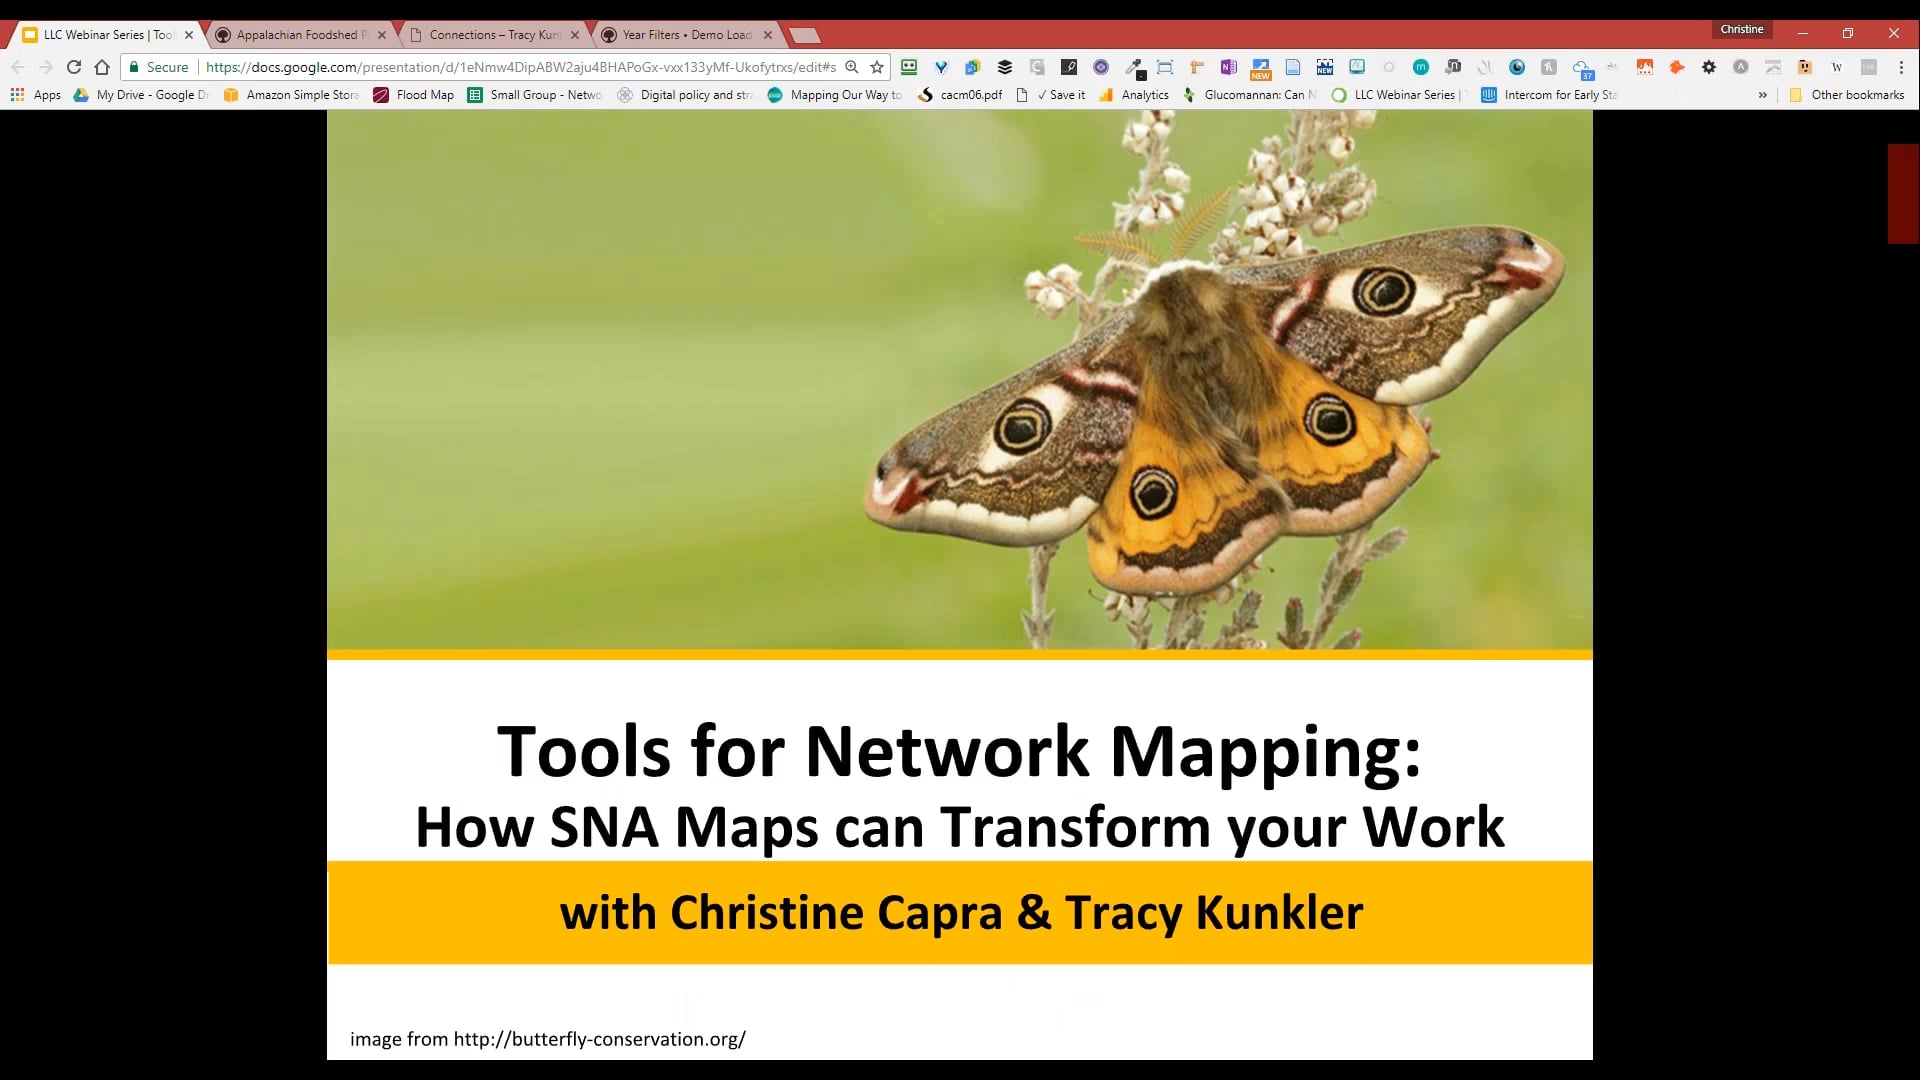Open the screenshot capture frame extension
Screen dimensions: 1920x1080
pos(1164,67)
